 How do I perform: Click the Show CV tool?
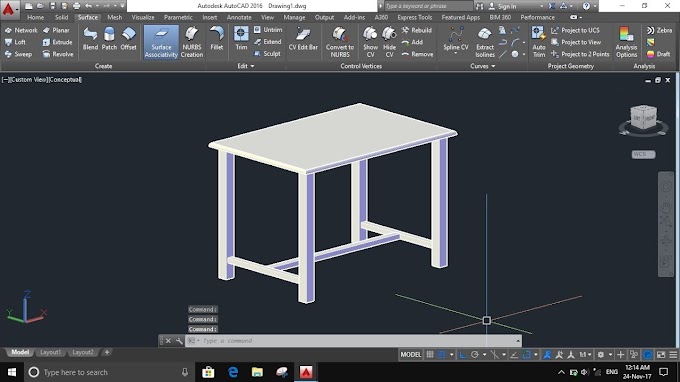(x=370, y=42)
